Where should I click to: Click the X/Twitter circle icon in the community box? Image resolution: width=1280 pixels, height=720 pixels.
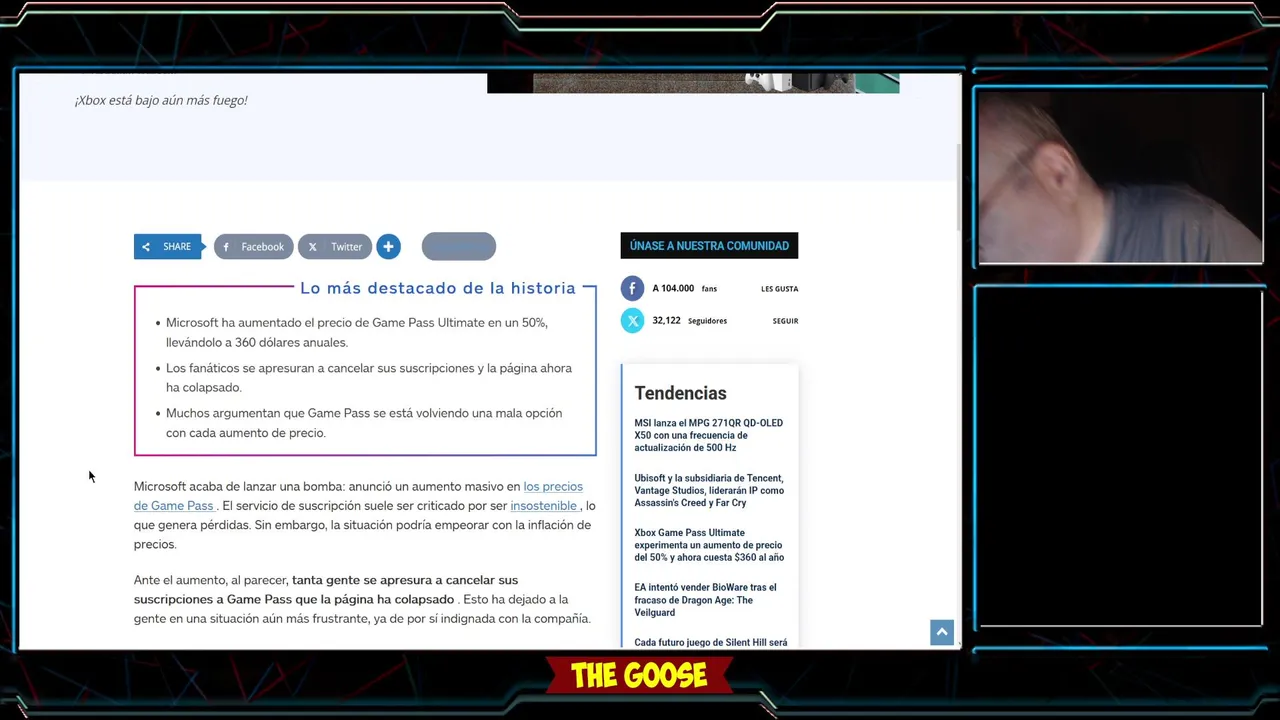pos(632,320)
